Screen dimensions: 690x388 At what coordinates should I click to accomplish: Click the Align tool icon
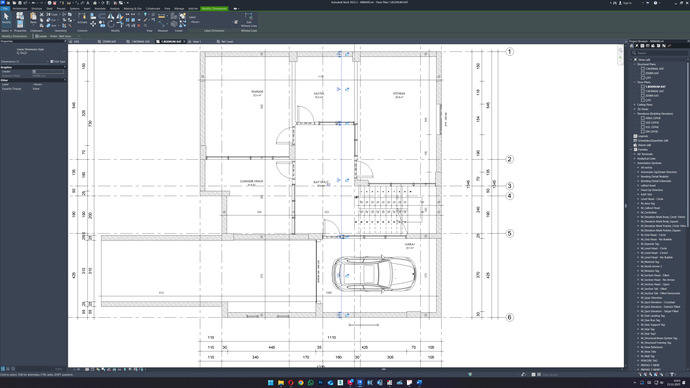tap(93, 17)
